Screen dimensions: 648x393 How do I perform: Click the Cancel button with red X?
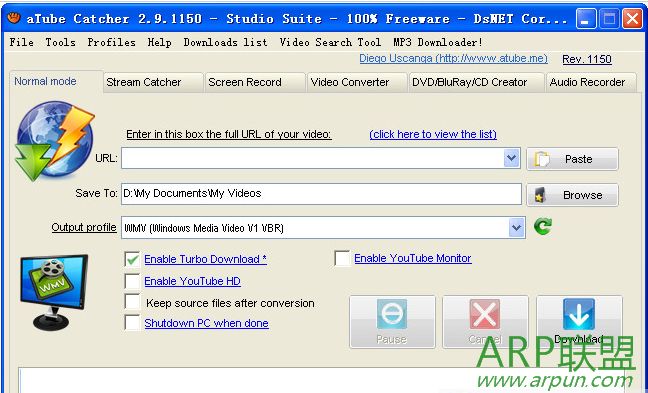pos(485,322)
